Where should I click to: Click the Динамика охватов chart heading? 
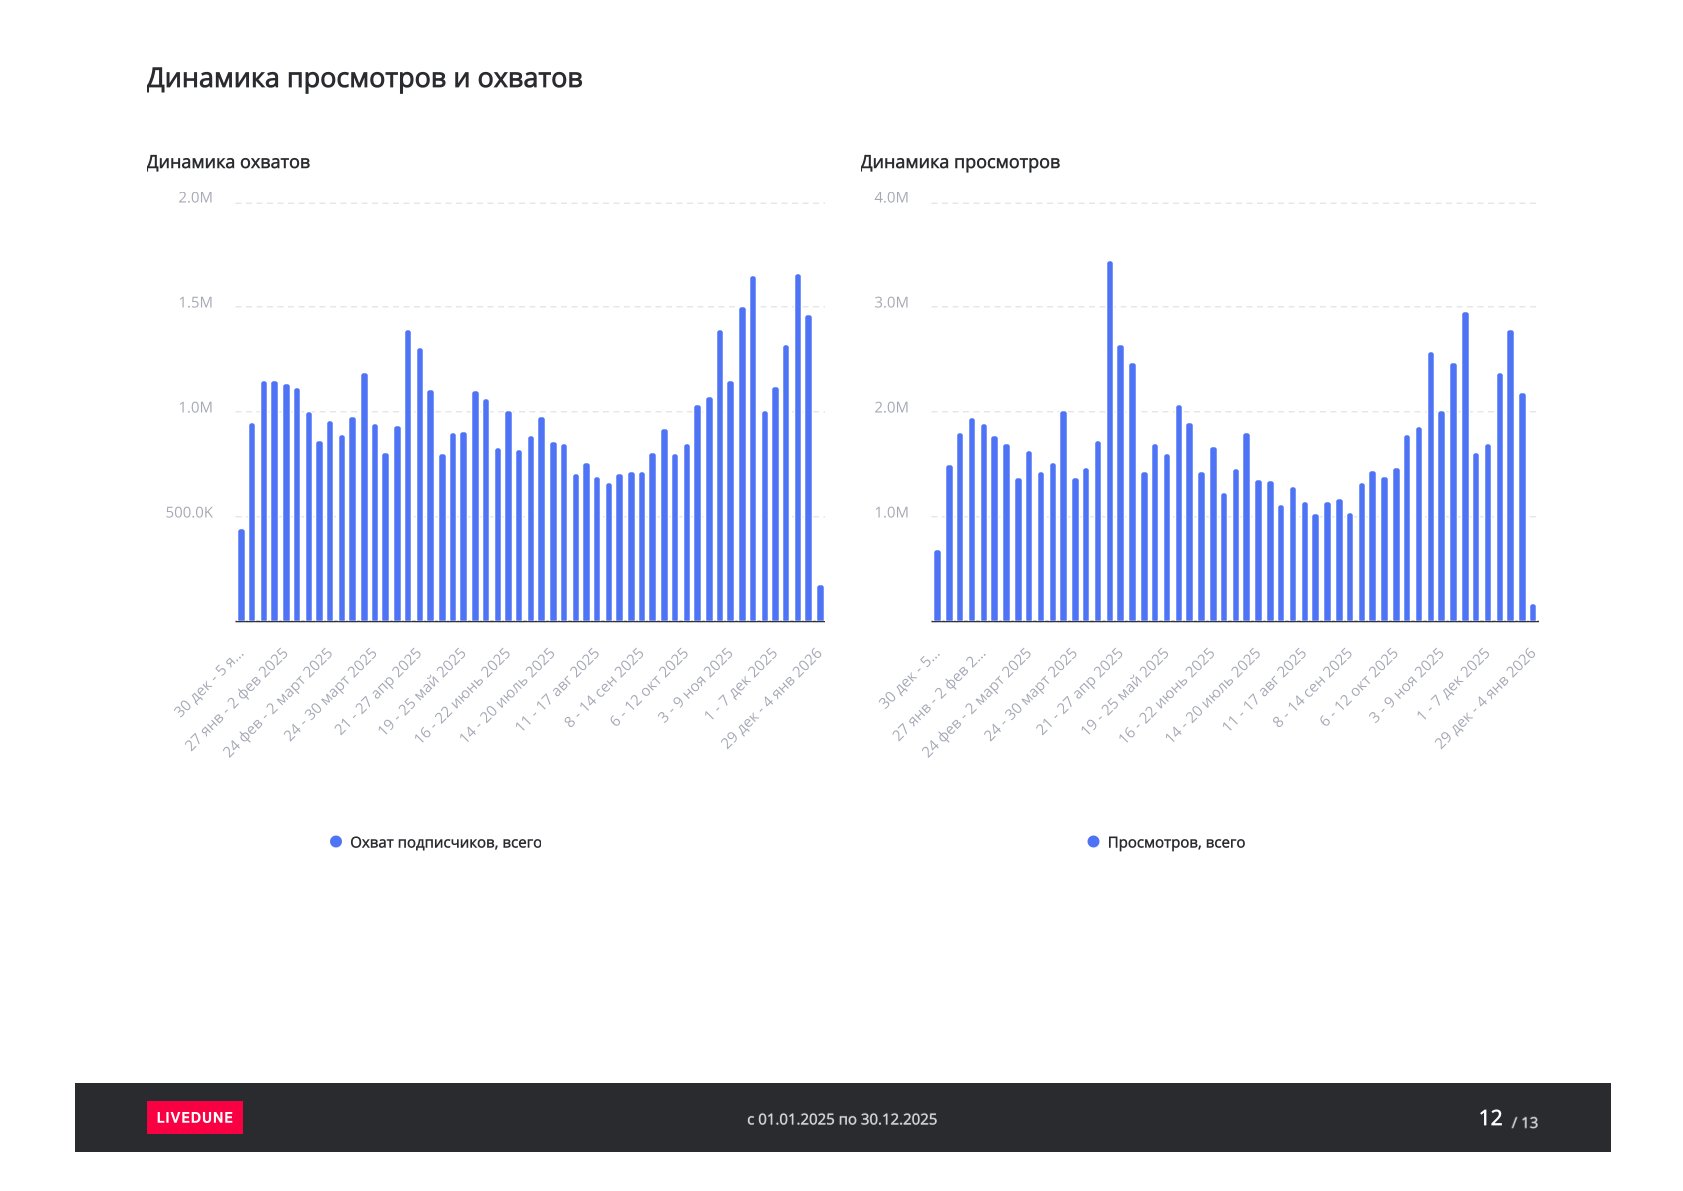coord(228,162)
